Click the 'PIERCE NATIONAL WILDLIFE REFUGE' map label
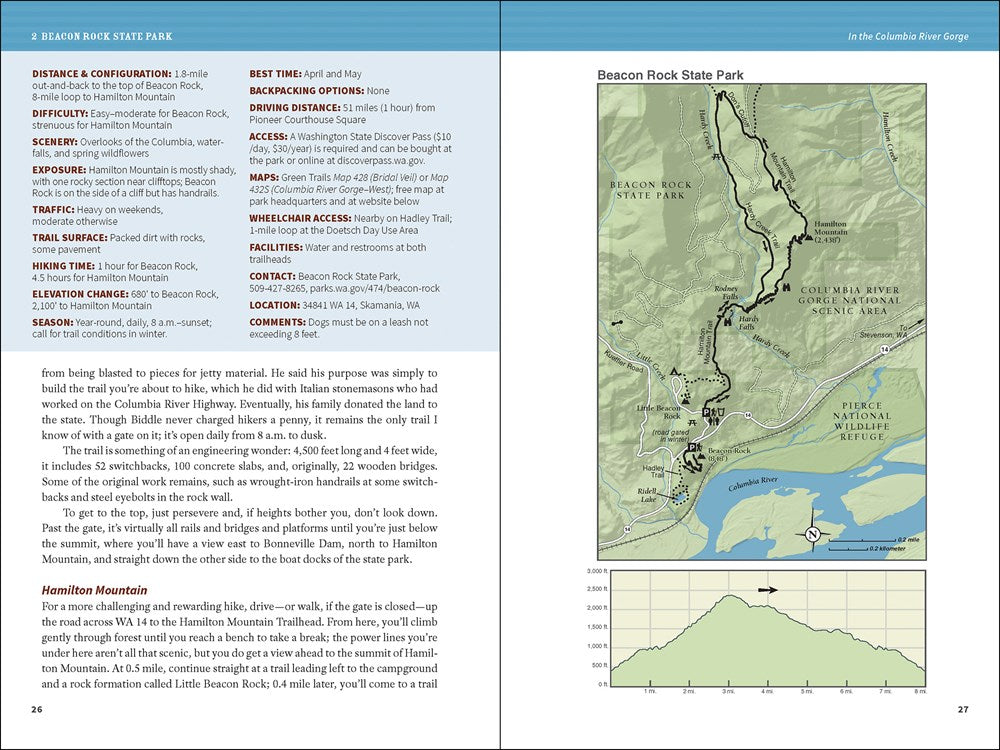Screen dimensions: 1000x750 pyautogui.click(x=862, y=422)
